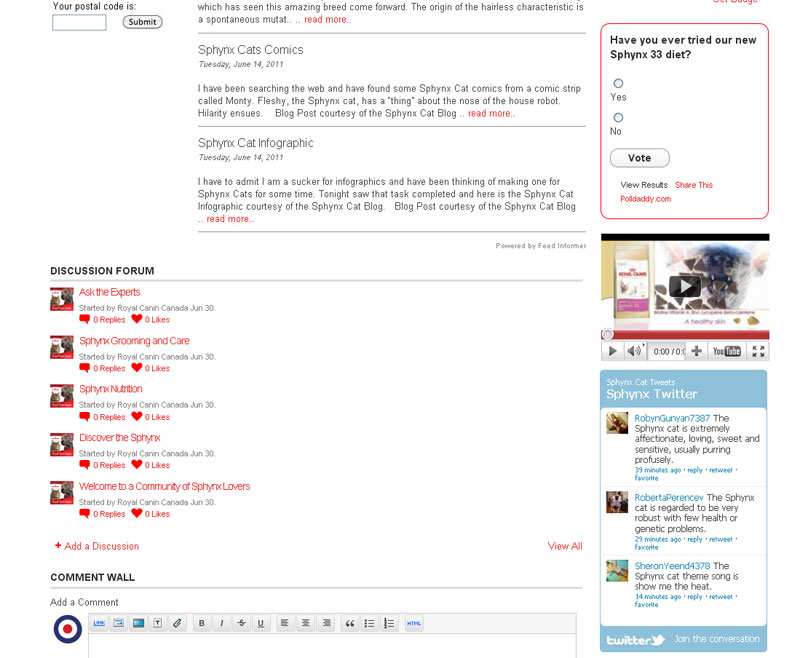Open the Ask the Experts discussion
The image size is (800, 658).
click(x=109, y=292)
